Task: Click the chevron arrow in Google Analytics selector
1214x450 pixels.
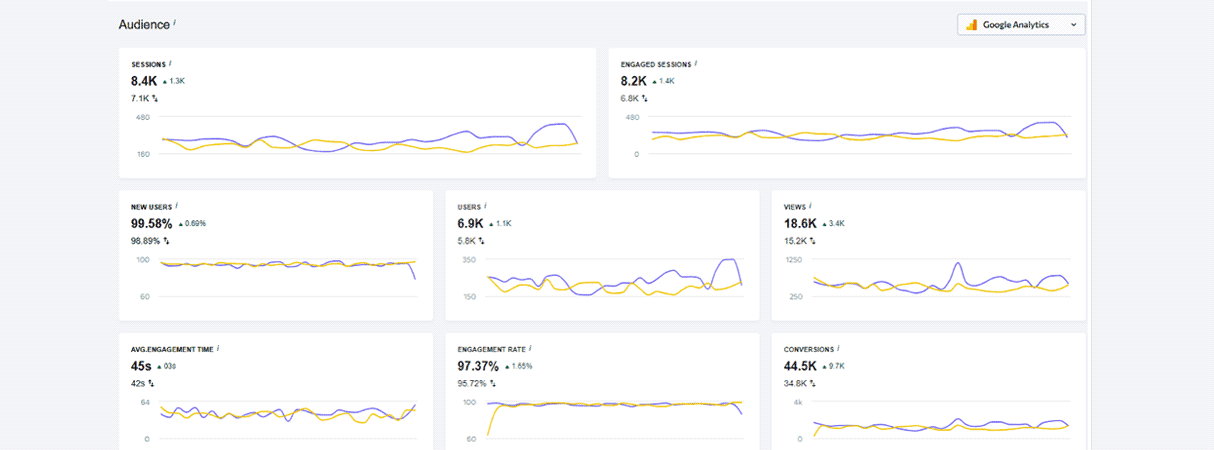Action: (x=1073, y=25)
